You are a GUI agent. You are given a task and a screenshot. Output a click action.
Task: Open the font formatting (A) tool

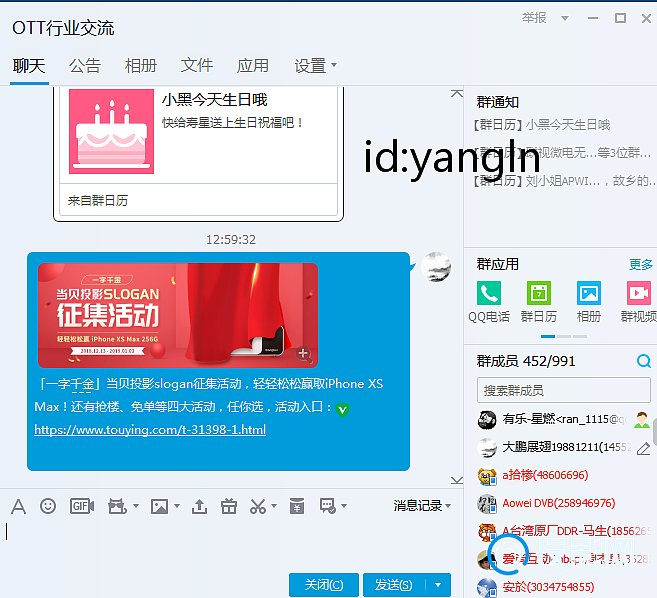click(x=18, y=506)
